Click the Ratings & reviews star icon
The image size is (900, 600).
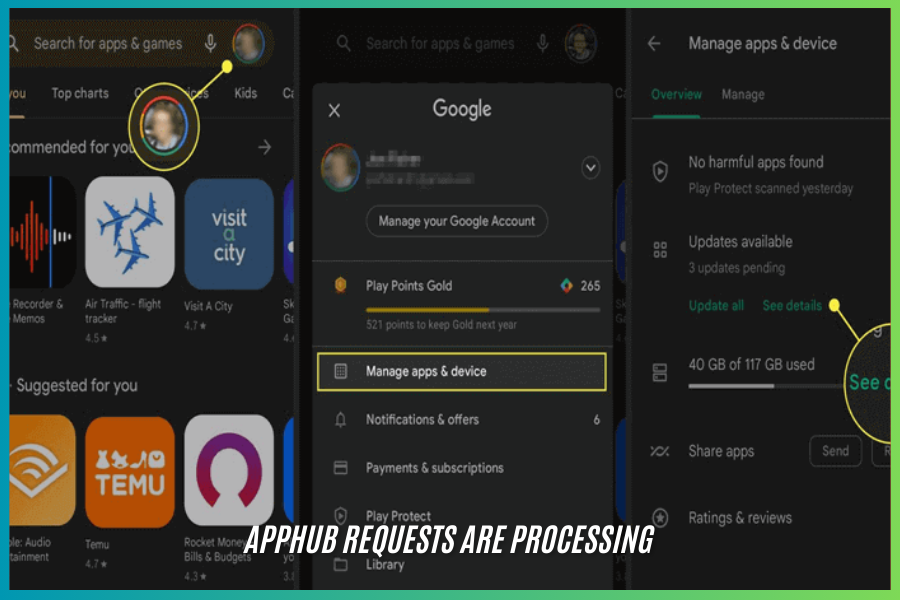[x=660, y=518]
